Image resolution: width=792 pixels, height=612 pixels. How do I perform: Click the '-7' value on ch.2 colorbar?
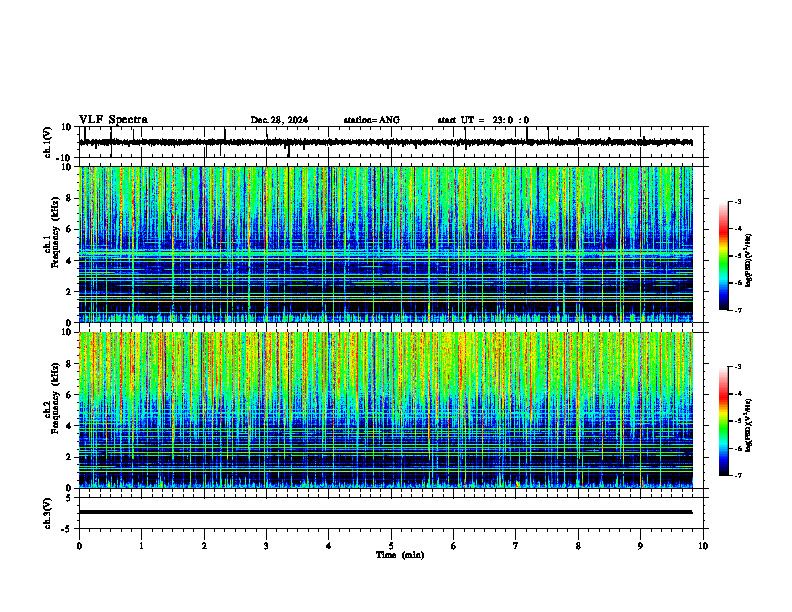pos(738,476)
